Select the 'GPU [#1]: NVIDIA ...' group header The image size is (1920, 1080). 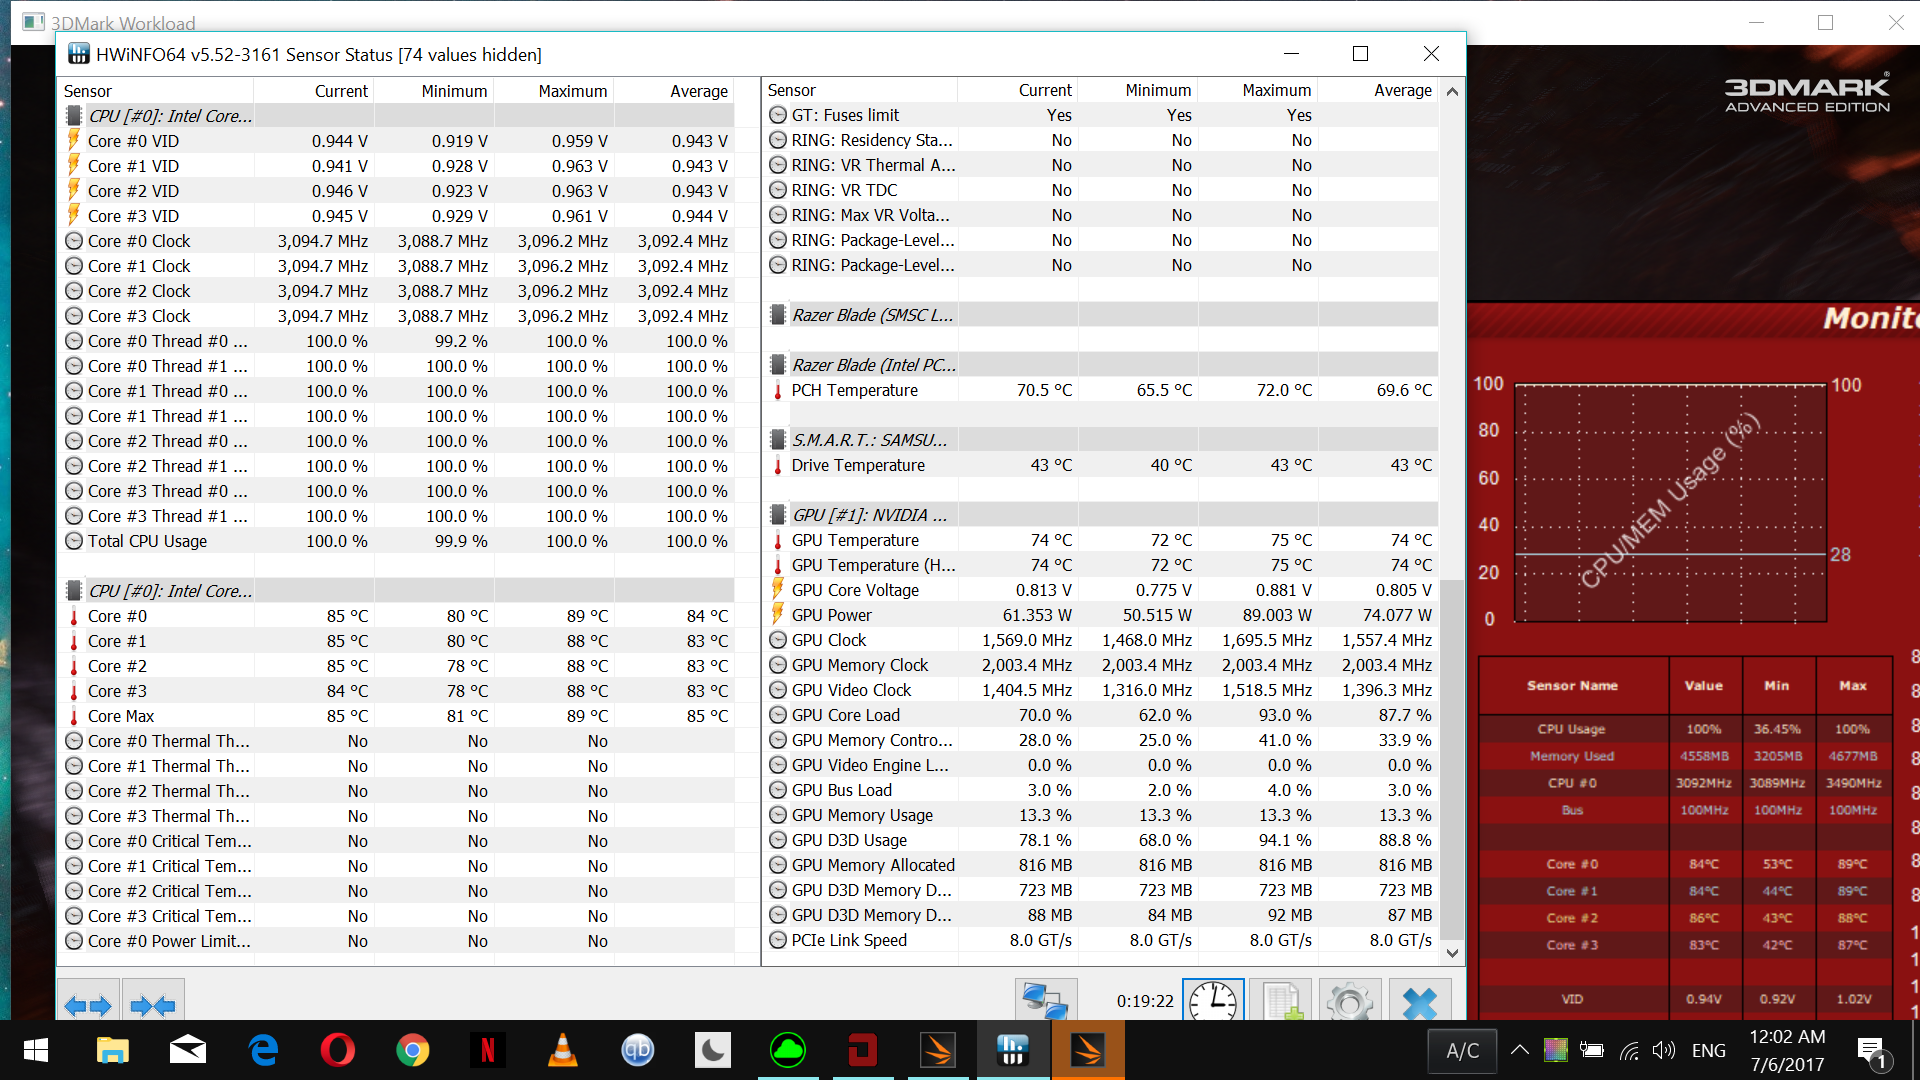[x=1101, y=515]
